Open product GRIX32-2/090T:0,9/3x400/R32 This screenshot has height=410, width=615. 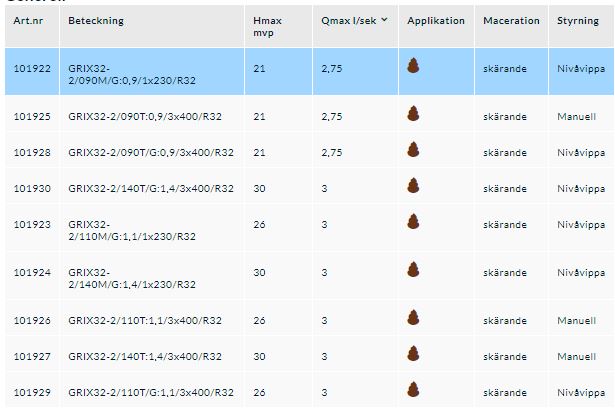(145, 117)
